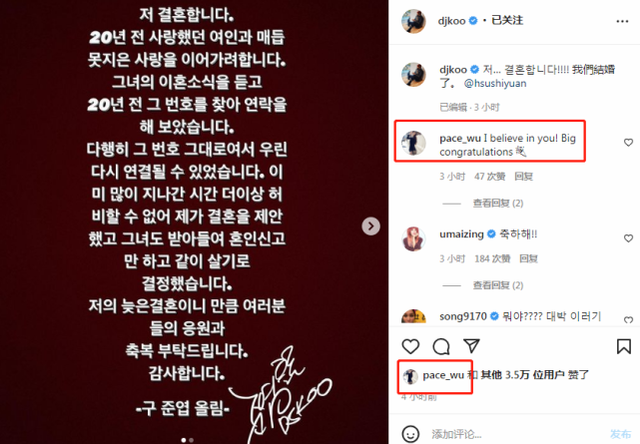This screenshot has height=444, width=640.
Task: Open the emoji picker smiley icon
Action: click(x=411, y=433)
